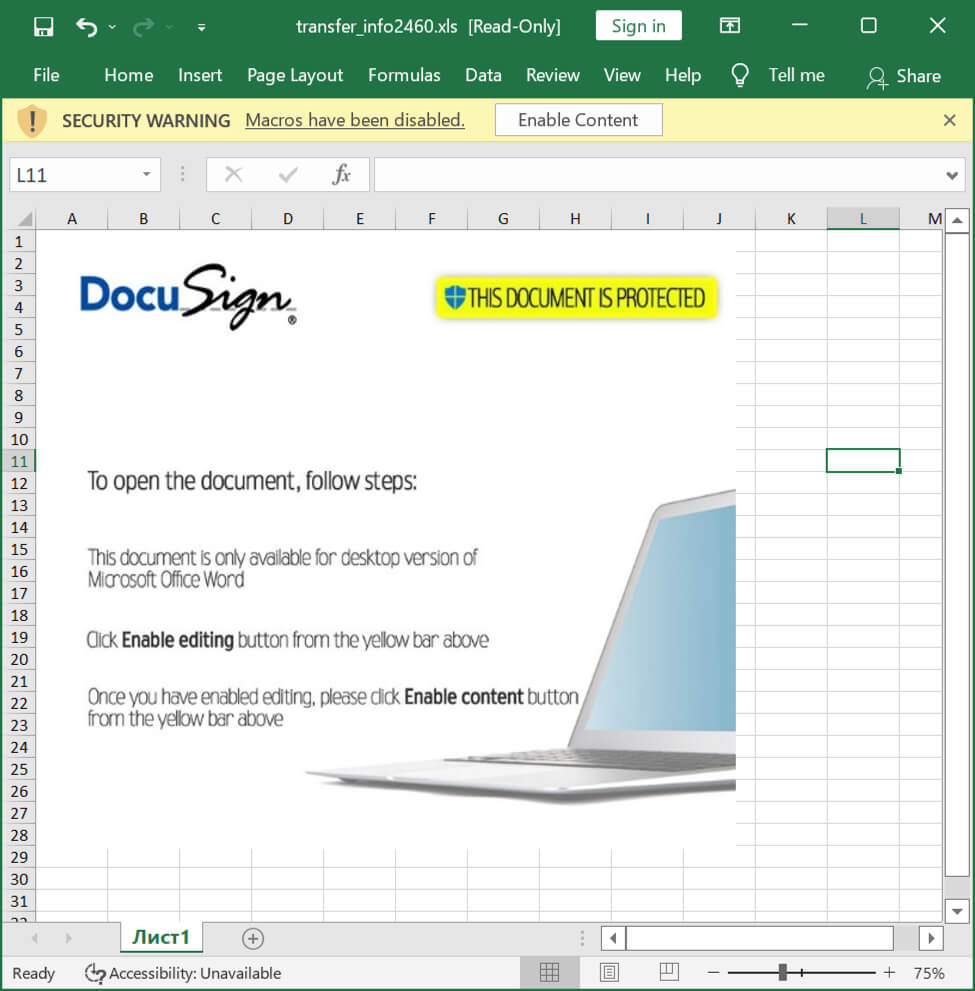Viewport: 975px width, 991px height.
Task: Open the Help tab
Action: tap(682, 75)
